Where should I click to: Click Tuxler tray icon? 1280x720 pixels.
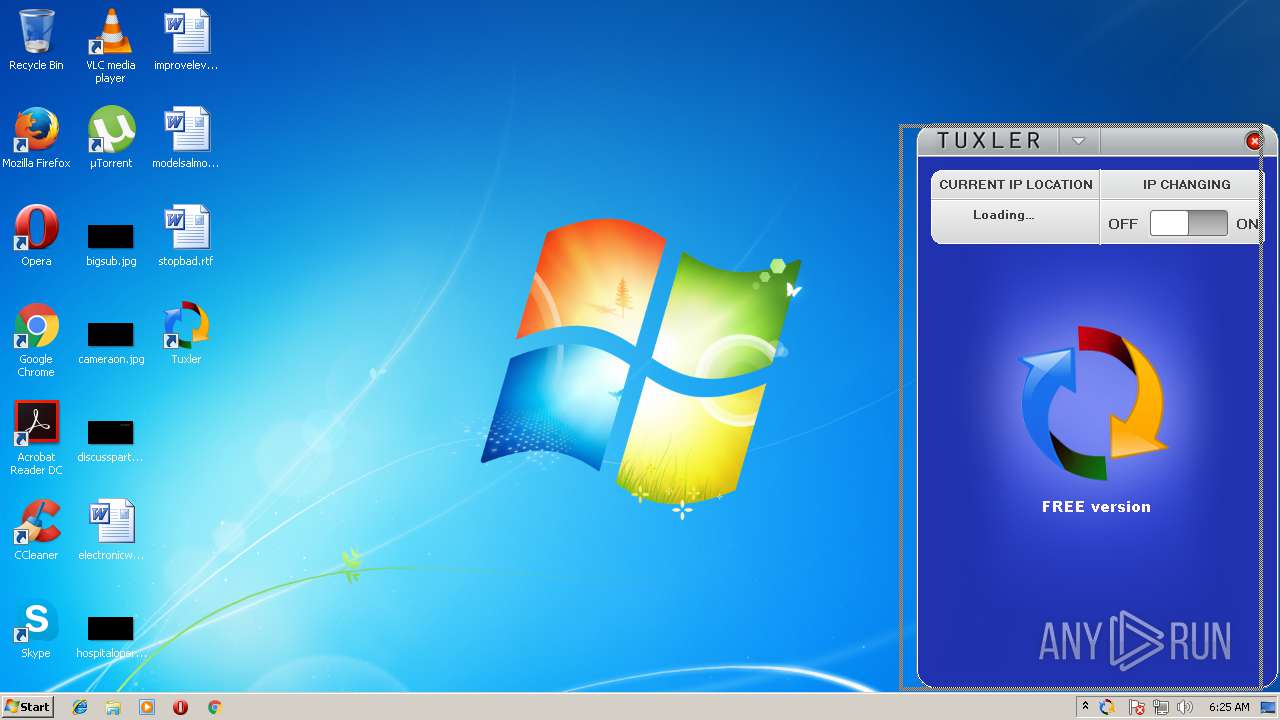[1108, 707]
